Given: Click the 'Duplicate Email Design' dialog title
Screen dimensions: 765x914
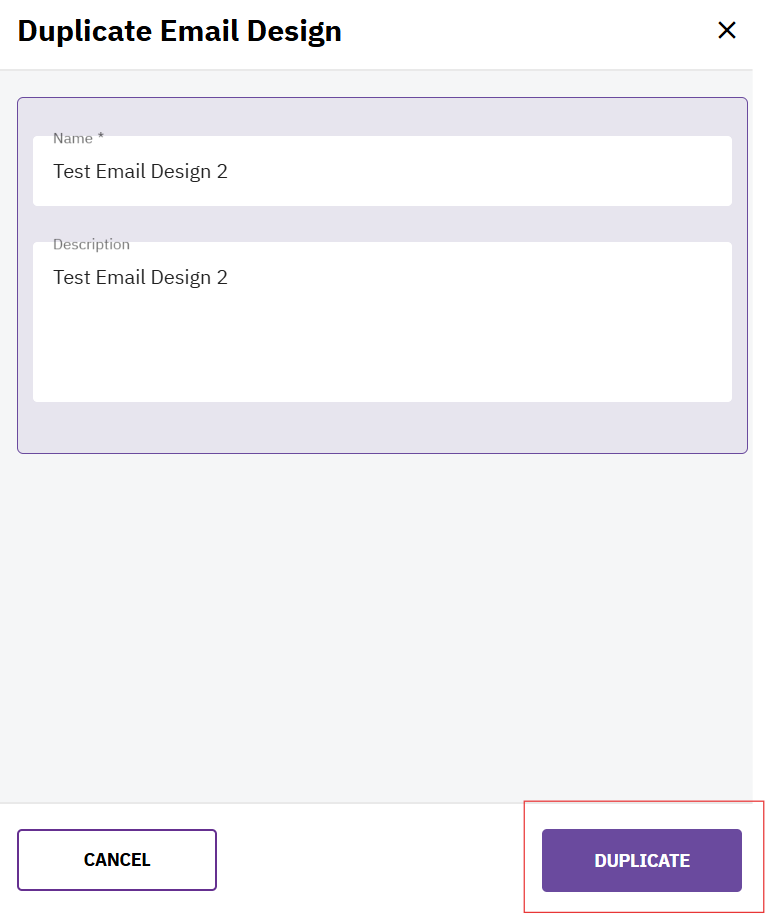Looking at the screenshot, I should click(x=180, y=31).
